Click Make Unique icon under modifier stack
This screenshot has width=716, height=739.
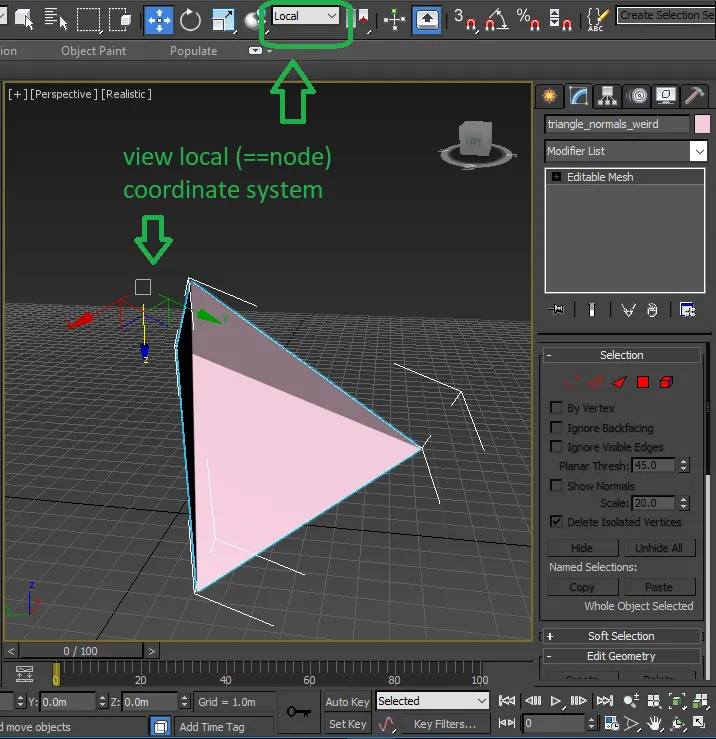point(628,310)
